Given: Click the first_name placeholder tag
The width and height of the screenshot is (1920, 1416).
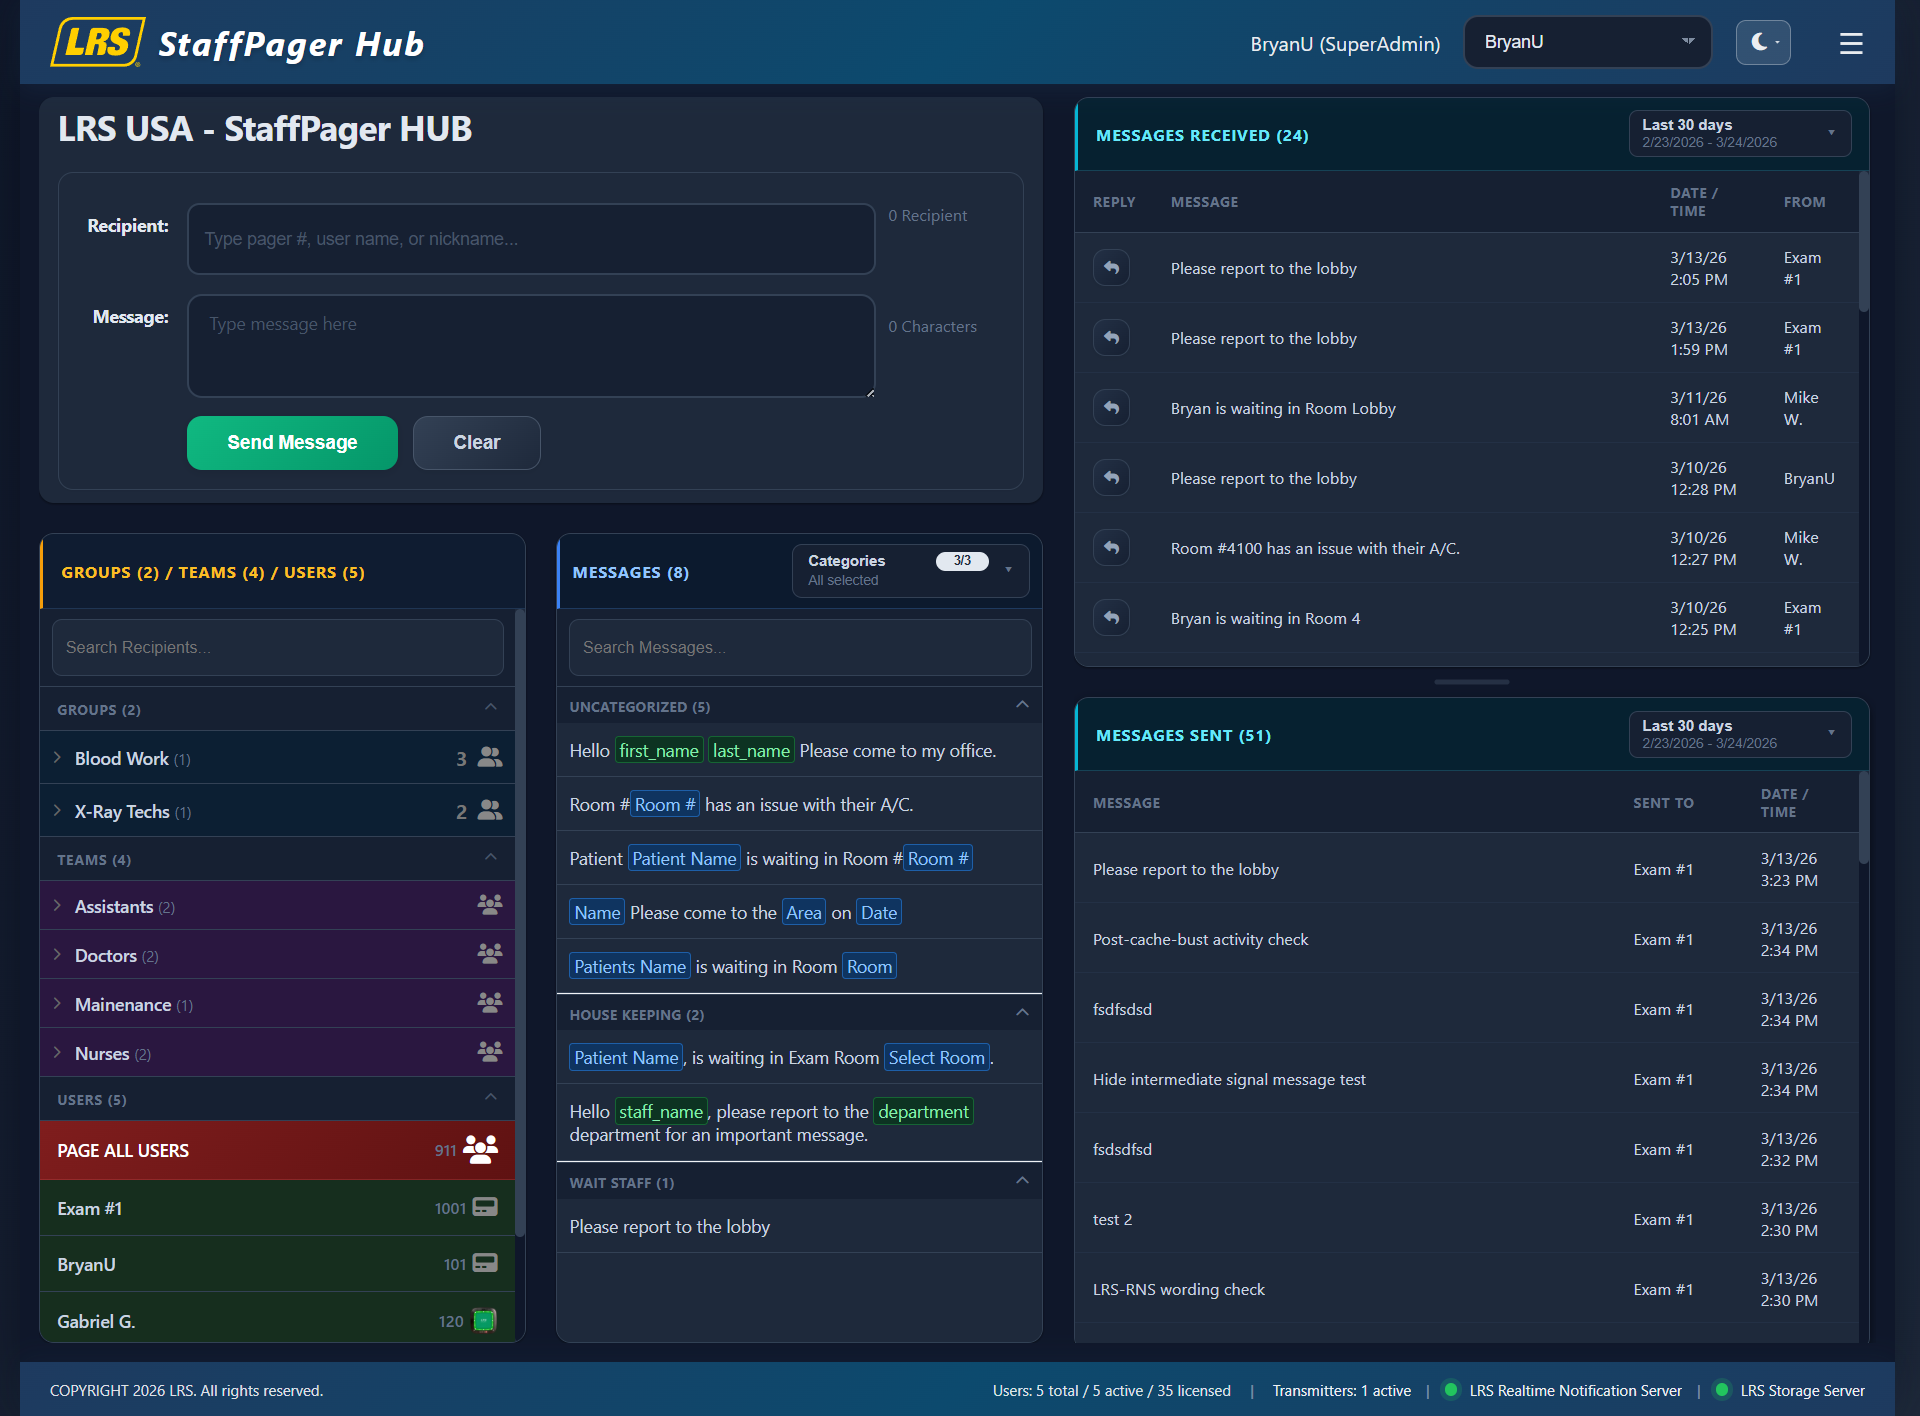Looking at the screenshot, I should (659, 751).
